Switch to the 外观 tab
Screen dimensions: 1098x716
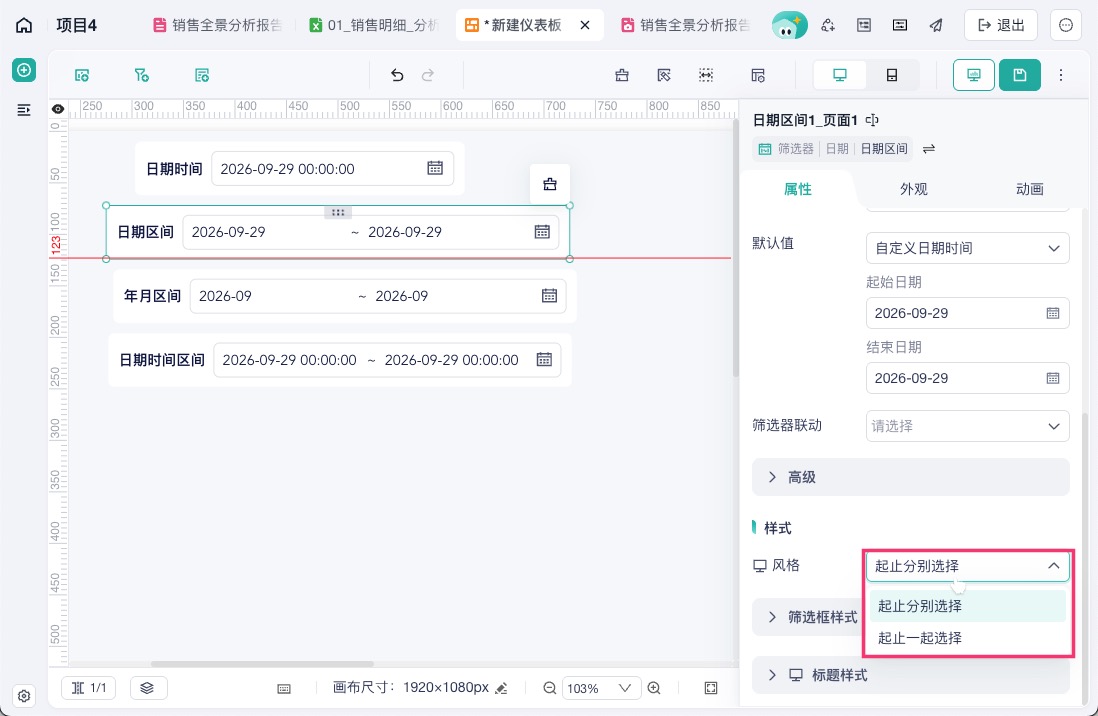pyautogui.click(x=913, y=189)
